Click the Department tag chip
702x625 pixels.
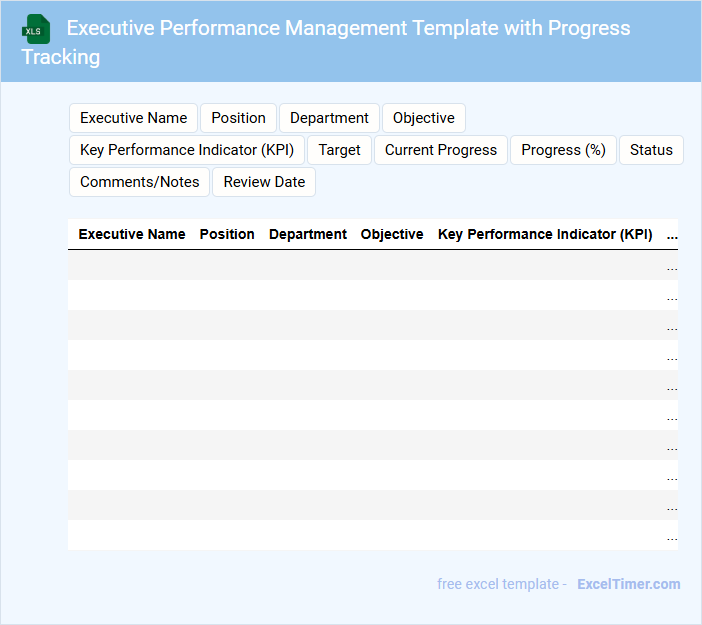(329, 118)
